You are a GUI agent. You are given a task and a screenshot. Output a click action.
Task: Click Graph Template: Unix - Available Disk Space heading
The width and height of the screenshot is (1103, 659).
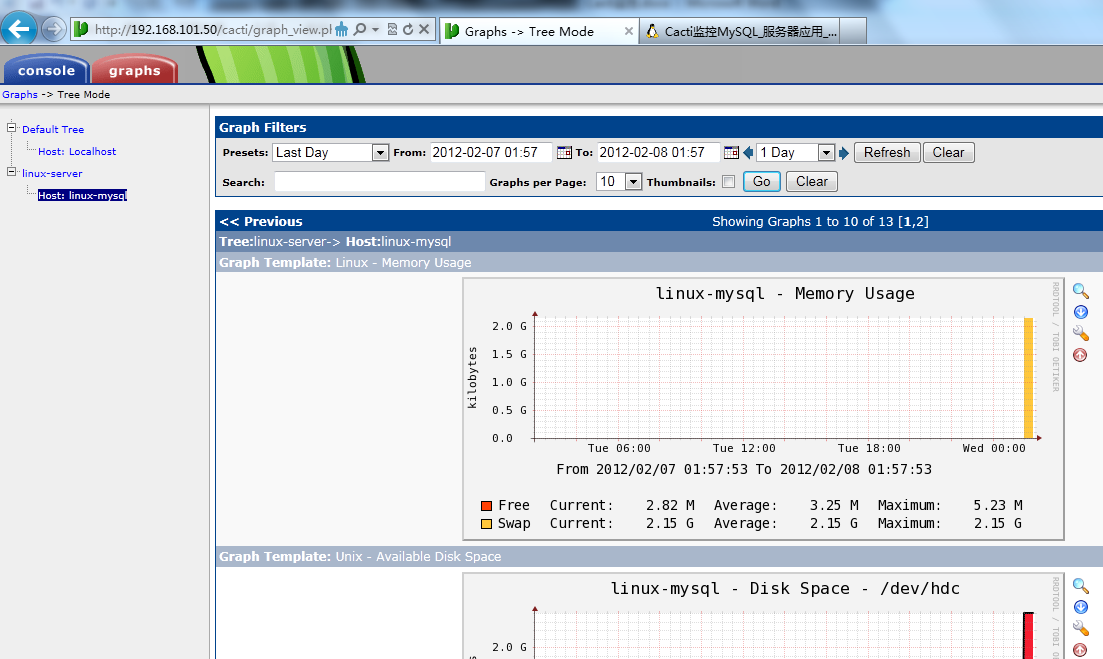click(x=359, y=556)
